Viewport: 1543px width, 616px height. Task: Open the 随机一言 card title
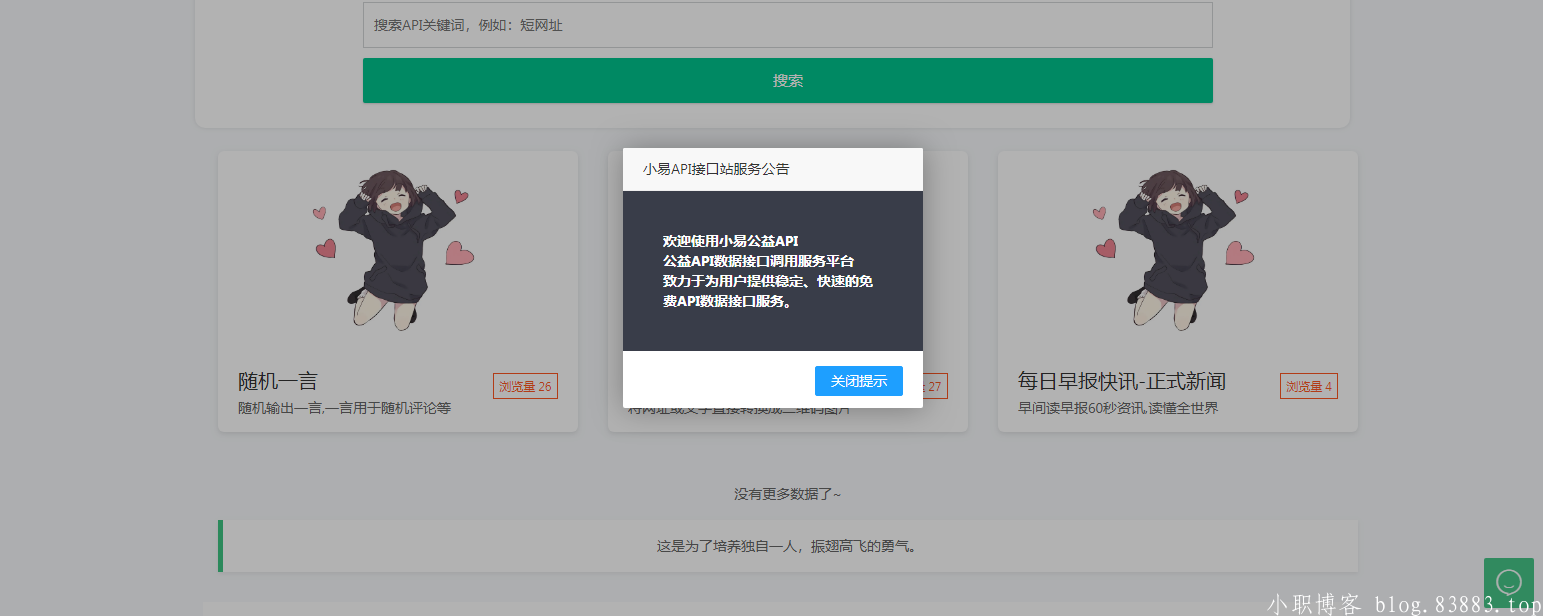[278, 381]
